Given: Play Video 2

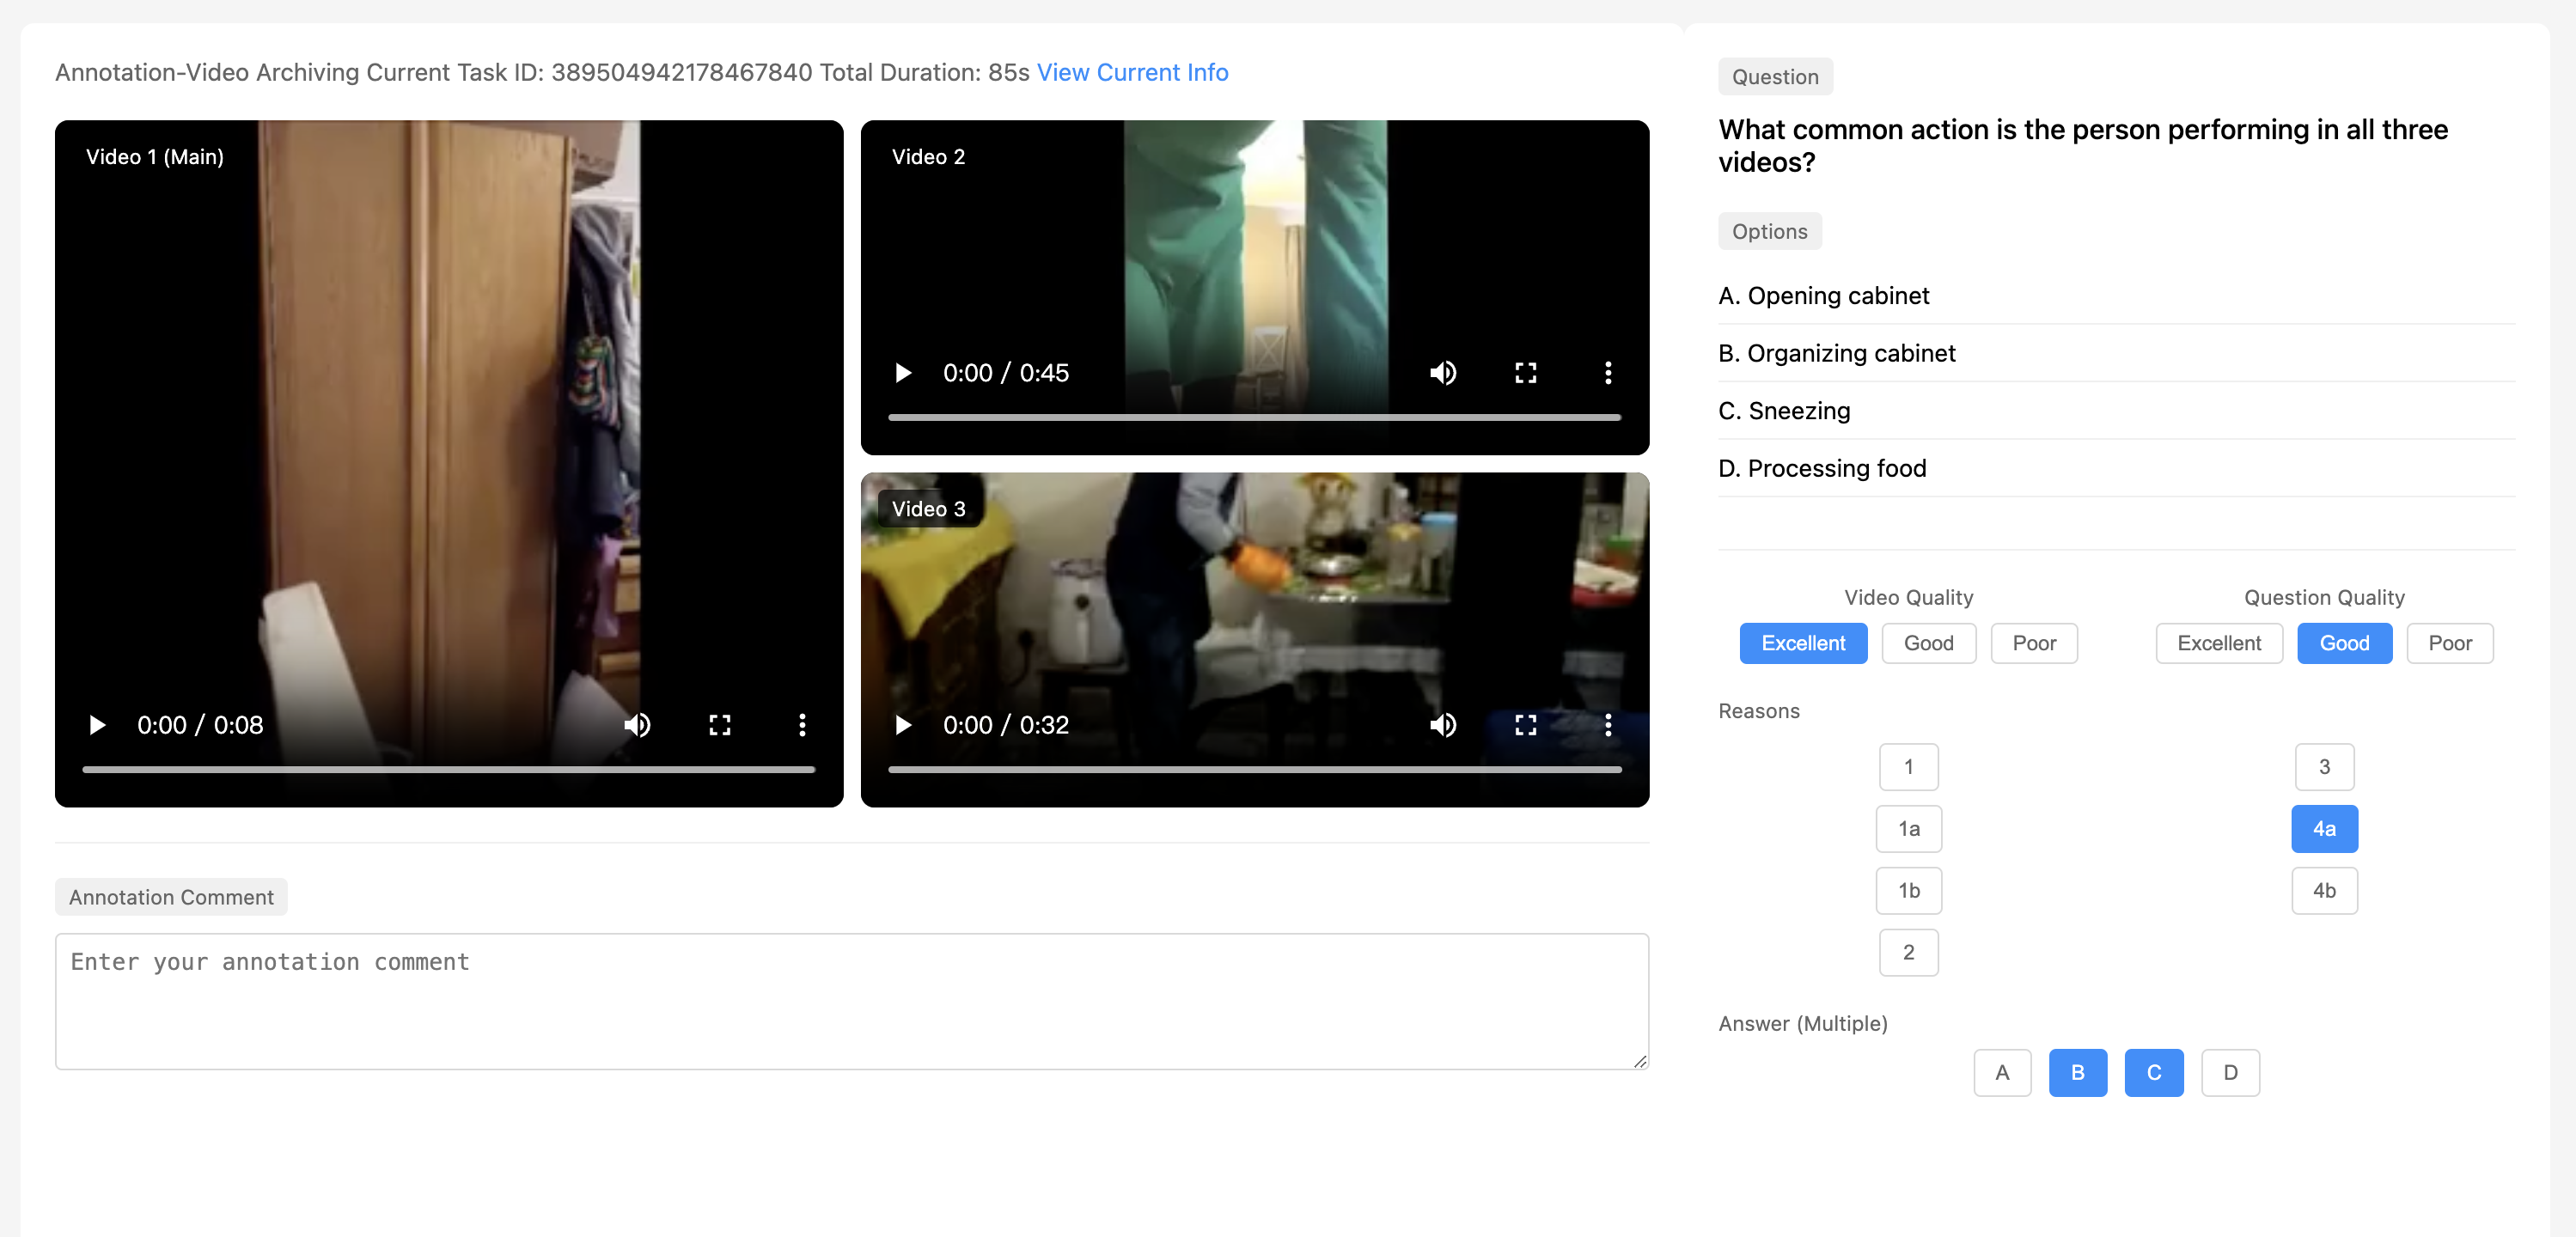Looking at the screenshot, I should pyautogui.click(x=903, y=373).
